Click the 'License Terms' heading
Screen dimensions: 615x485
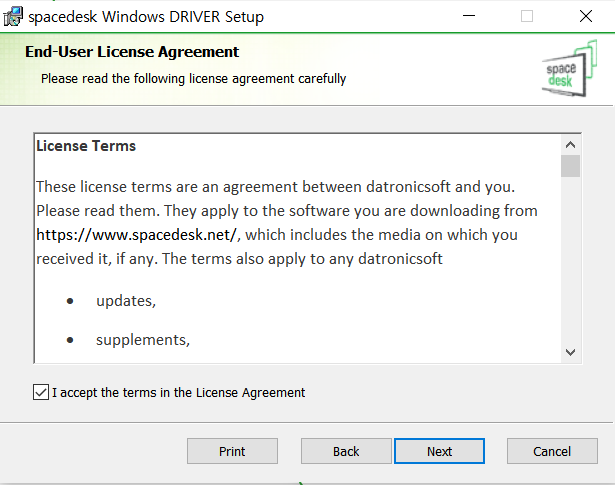(x=86, y=146)
